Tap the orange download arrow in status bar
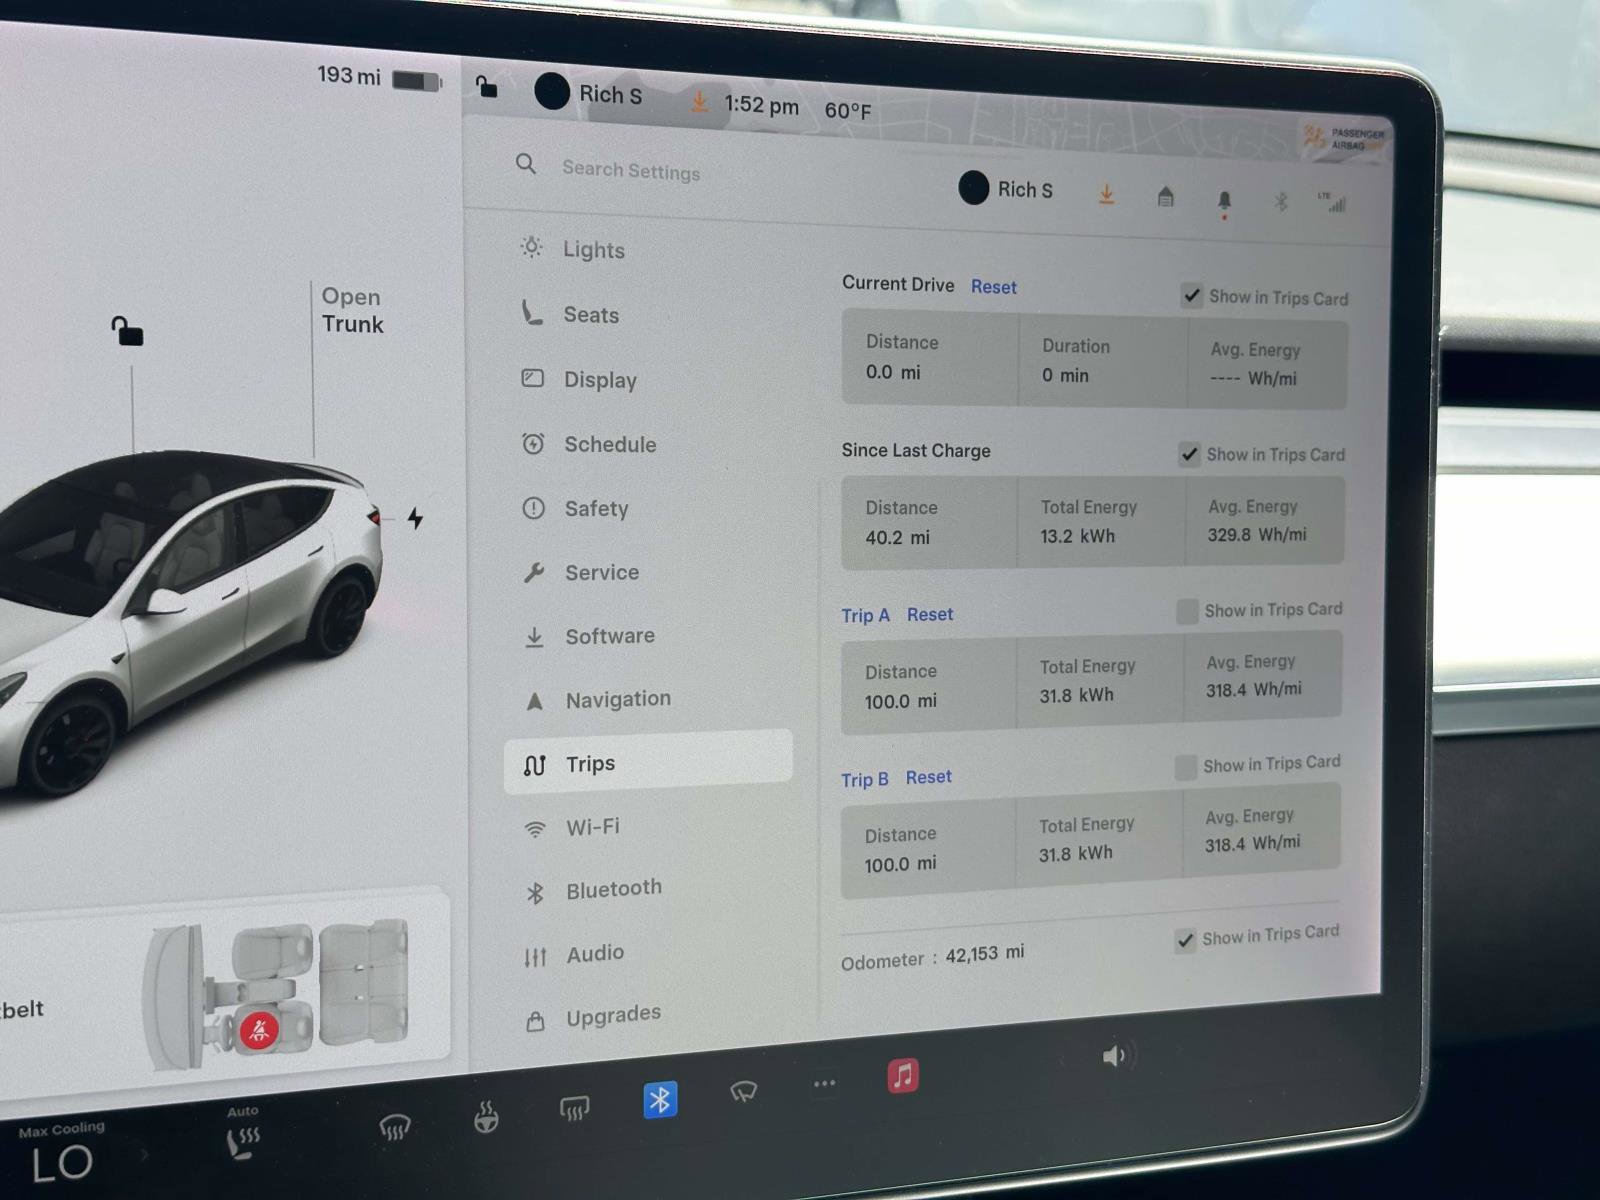Screen dimensions: 1600x1200 coord(699,100)
